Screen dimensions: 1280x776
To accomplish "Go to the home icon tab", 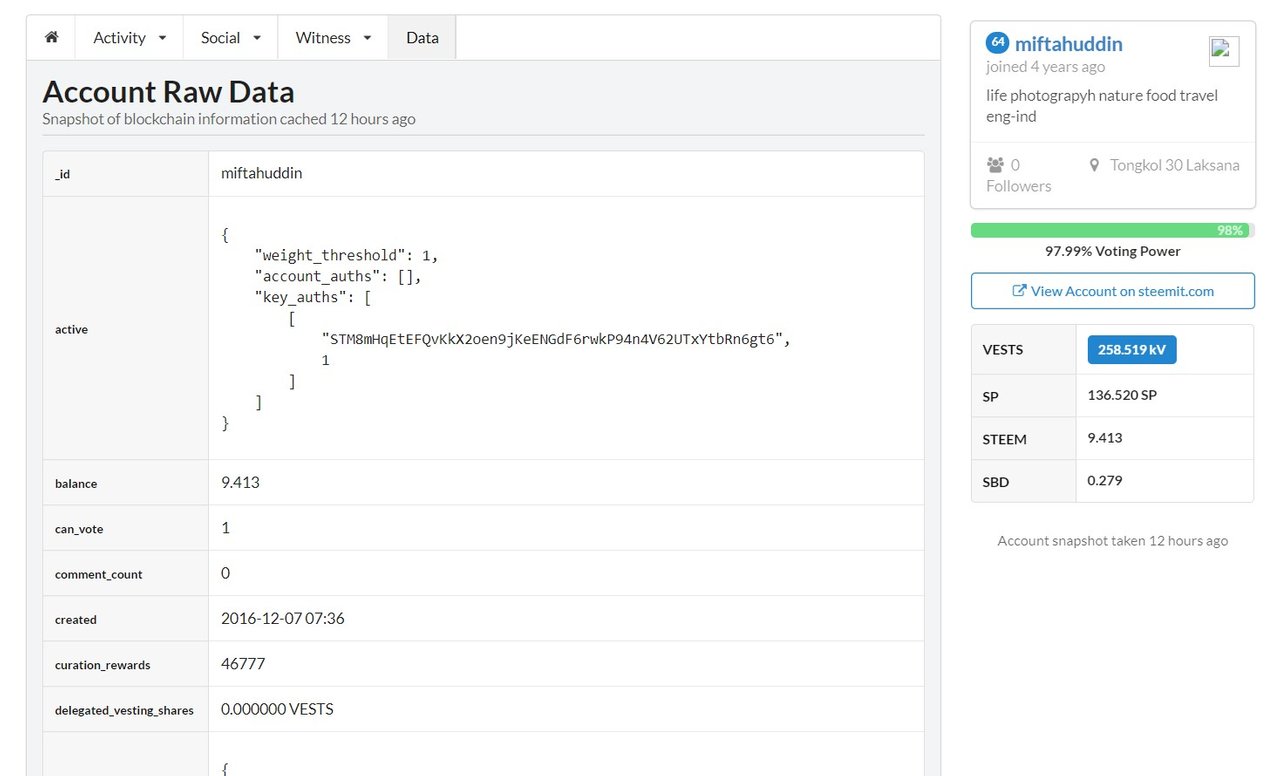I will [51, 37].
